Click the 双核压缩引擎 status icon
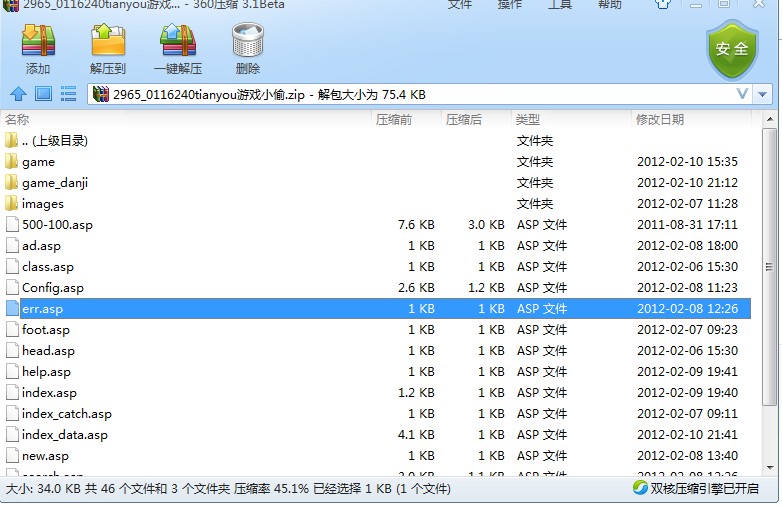This screenshot has width=782, height=507. (x=640, y=488)
